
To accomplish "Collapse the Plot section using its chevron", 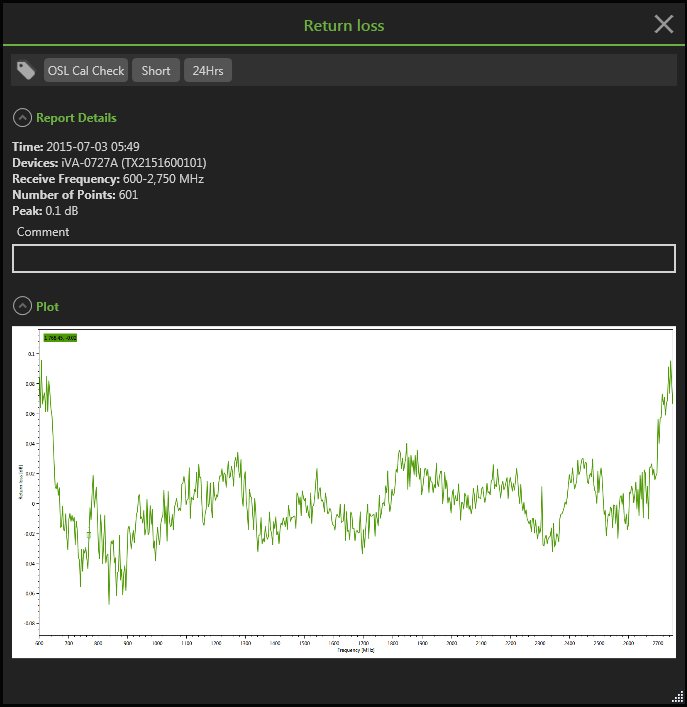I will [x=23, y=306].
